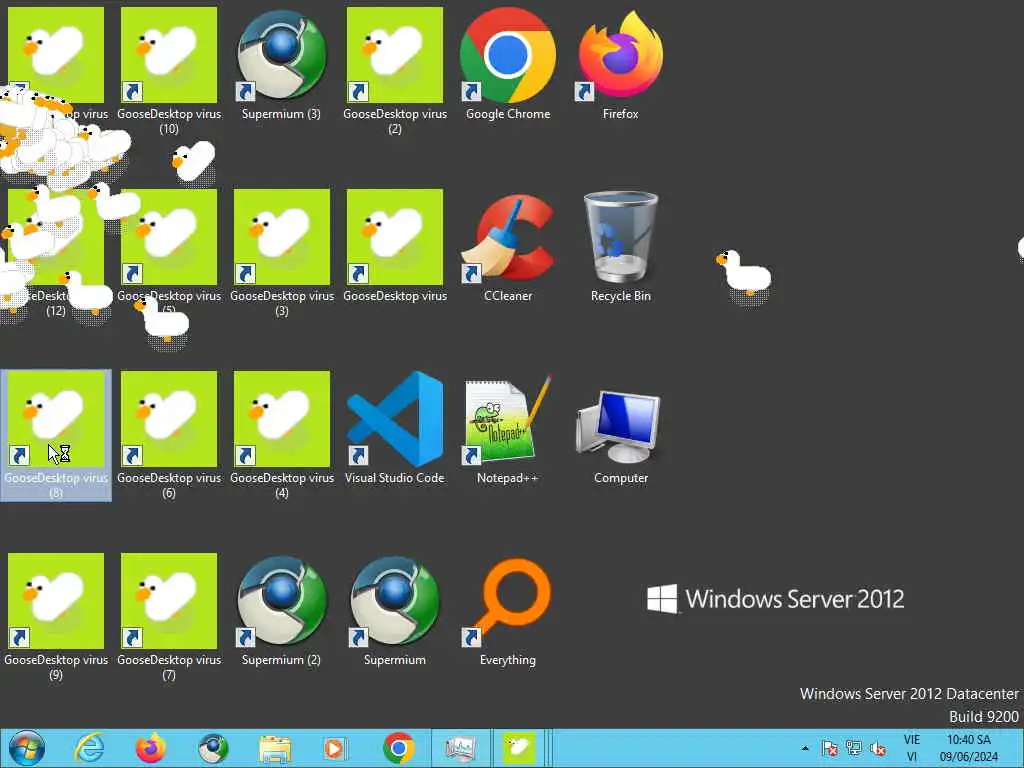
Task: Launch Internet Explorer from the taskbar
Action: coord(89,748)
